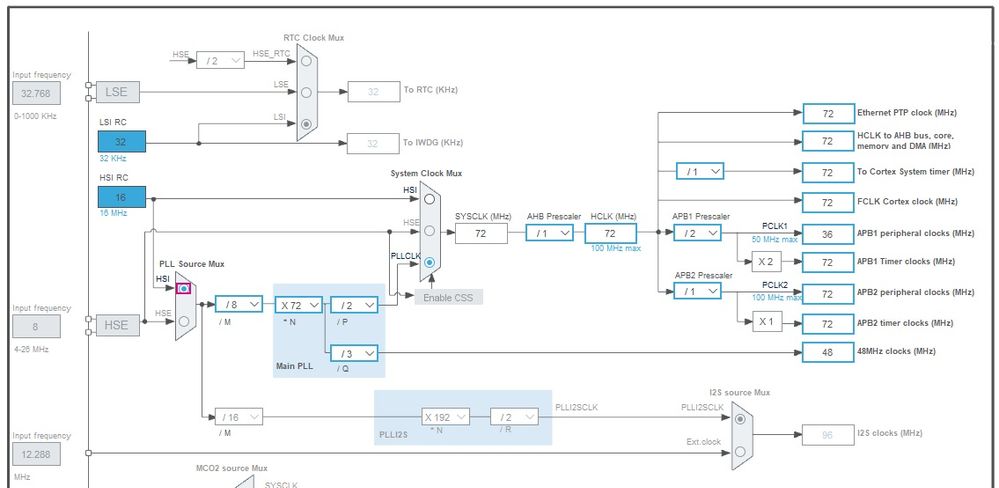Click the APB2 peripheral clocks 72 field
The width and height of the screenshot is (999, 488).
828,294
